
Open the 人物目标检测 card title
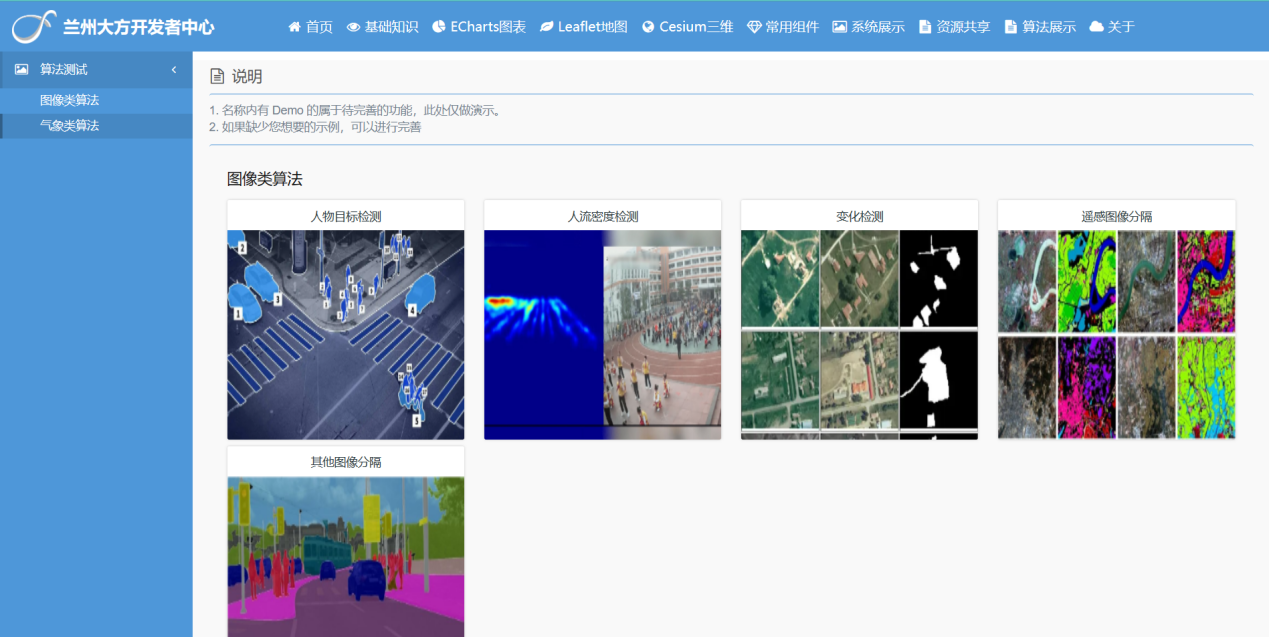[346, 216]
